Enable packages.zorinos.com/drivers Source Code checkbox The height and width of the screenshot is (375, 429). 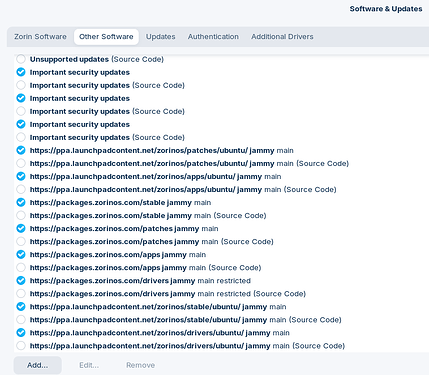pyautogui.click(x=21, y=294)
